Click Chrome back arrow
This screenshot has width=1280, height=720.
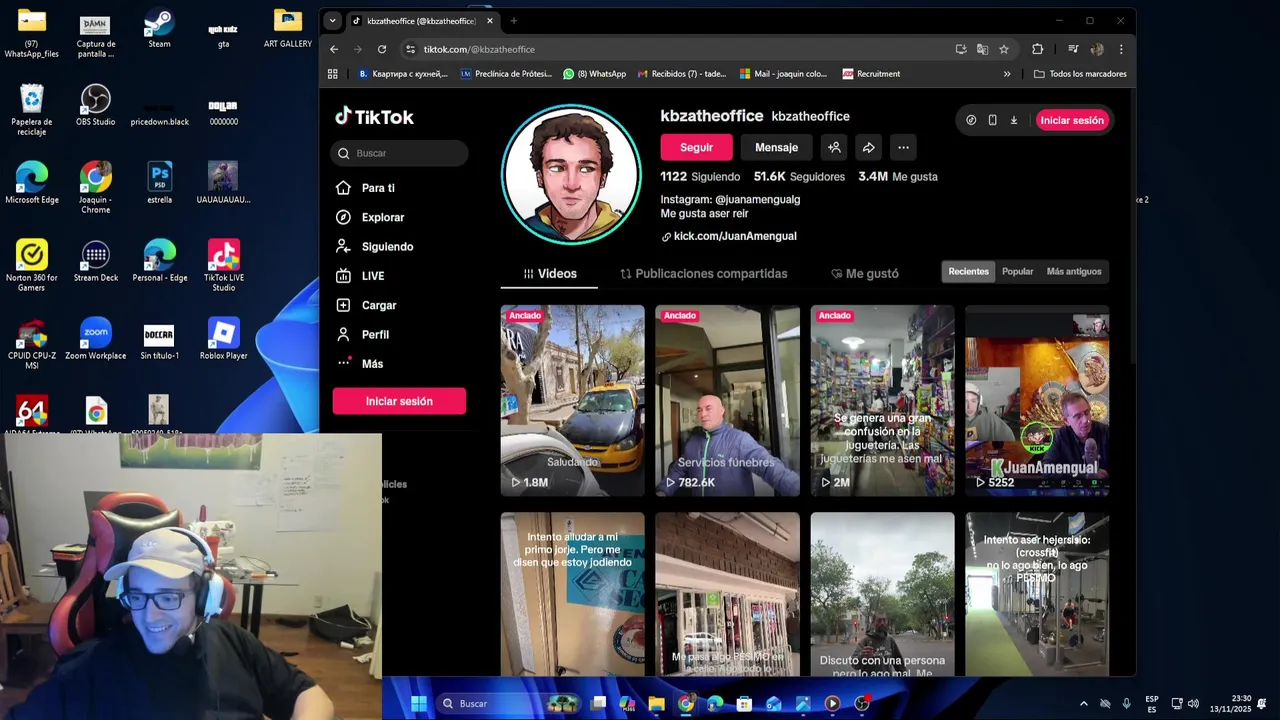[x=334, y=49]
